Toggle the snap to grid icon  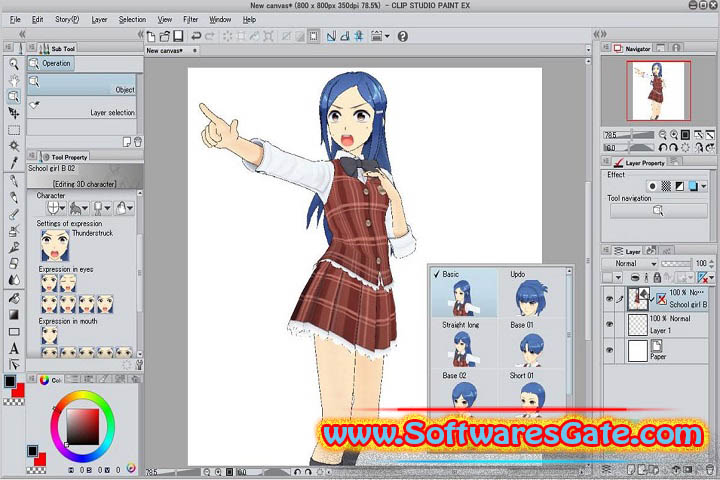click(x=359, y=36)
